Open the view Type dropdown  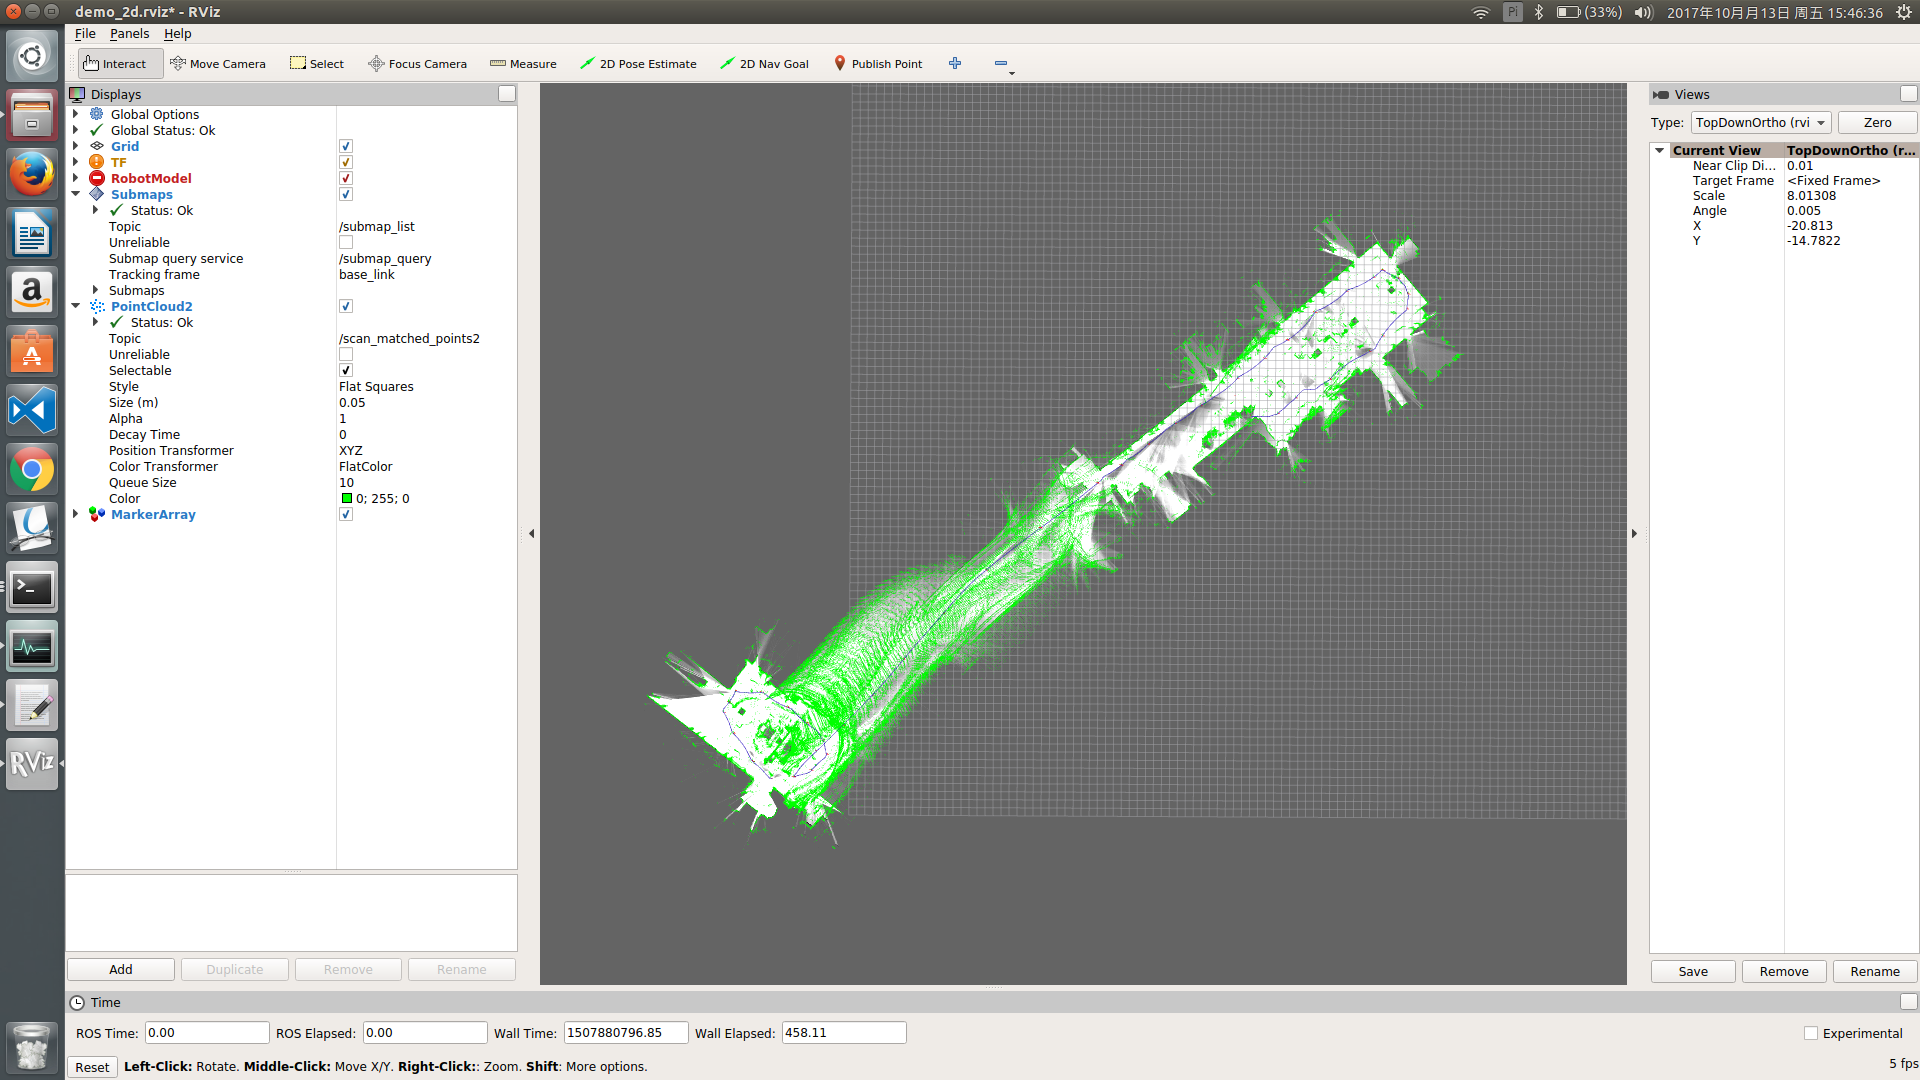point(1761,122)
